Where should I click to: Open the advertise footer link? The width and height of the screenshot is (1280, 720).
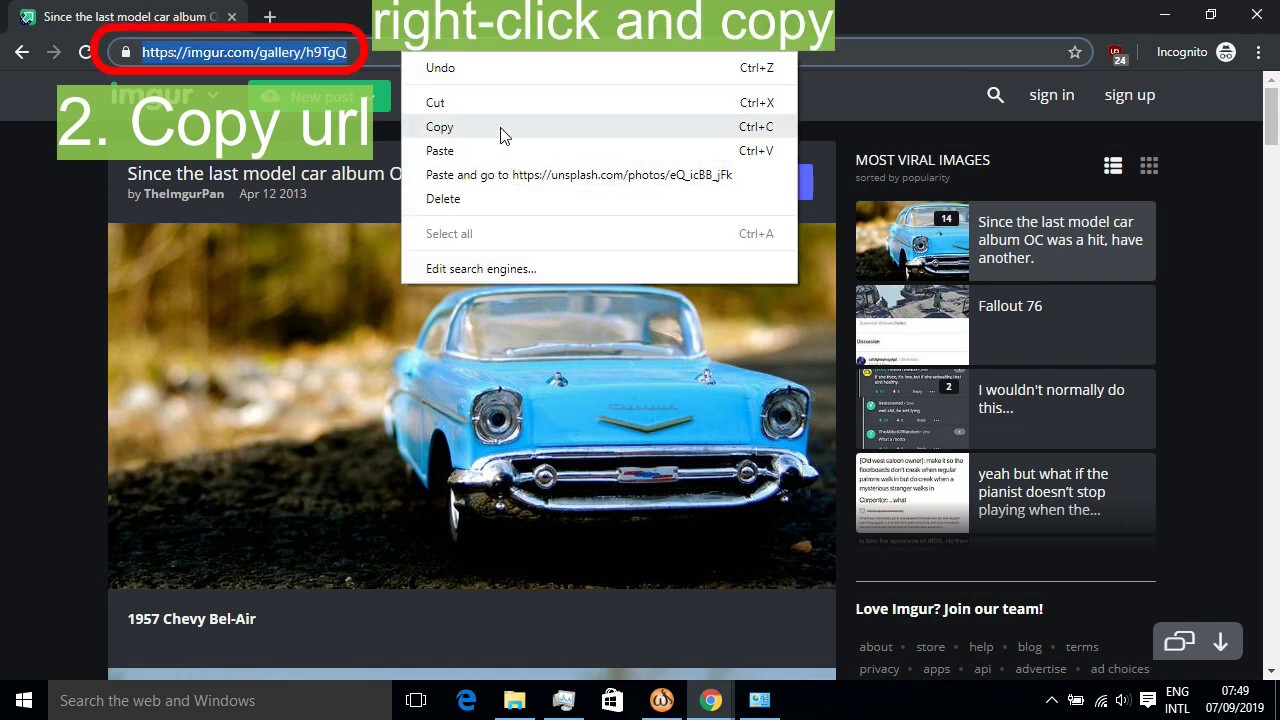pyautogui.click(x=1041, y=669)
